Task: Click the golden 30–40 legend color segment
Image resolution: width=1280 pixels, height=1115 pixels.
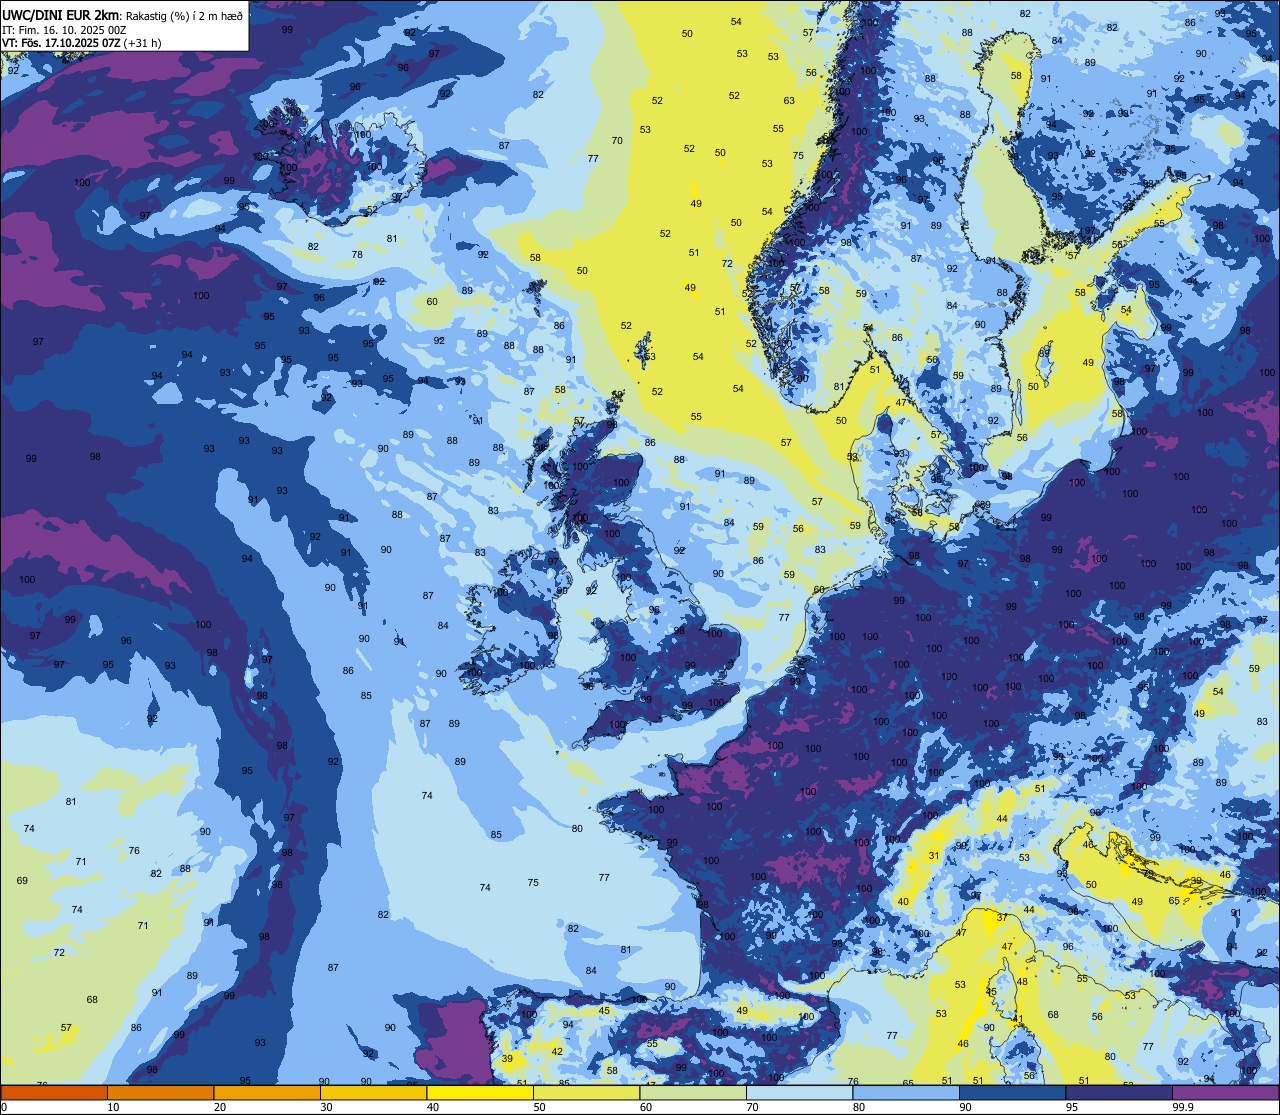Action: click(x=373, y=1092)
